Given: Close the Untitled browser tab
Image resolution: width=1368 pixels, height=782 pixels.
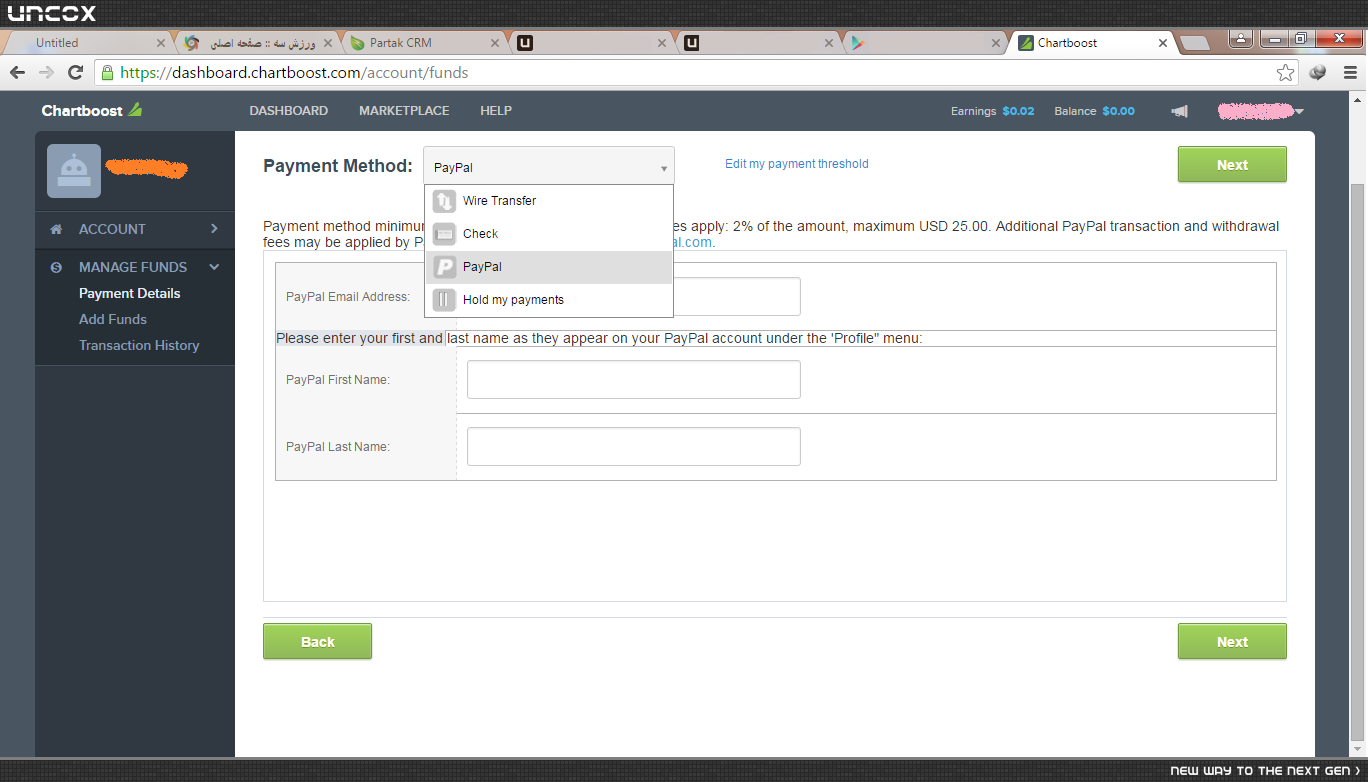Looking at the screenshot, I should [163, 43].
